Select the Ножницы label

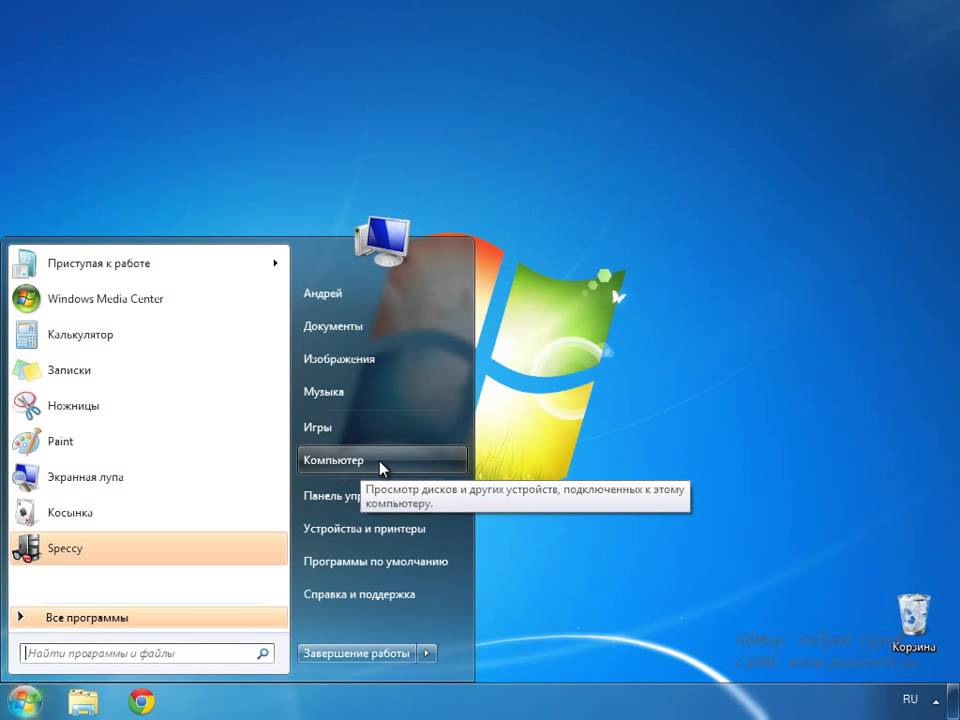click(73, 405)
